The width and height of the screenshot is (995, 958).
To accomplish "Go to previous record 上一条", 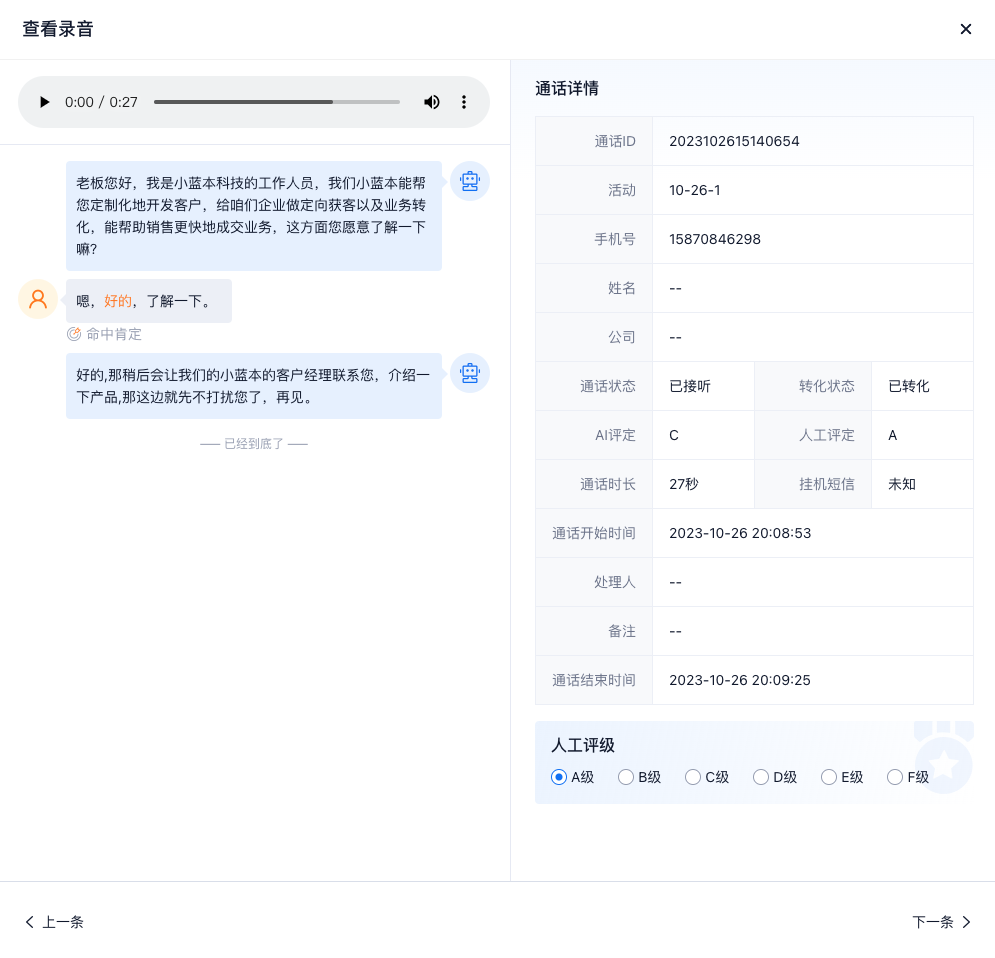I will tap(54, 922).
